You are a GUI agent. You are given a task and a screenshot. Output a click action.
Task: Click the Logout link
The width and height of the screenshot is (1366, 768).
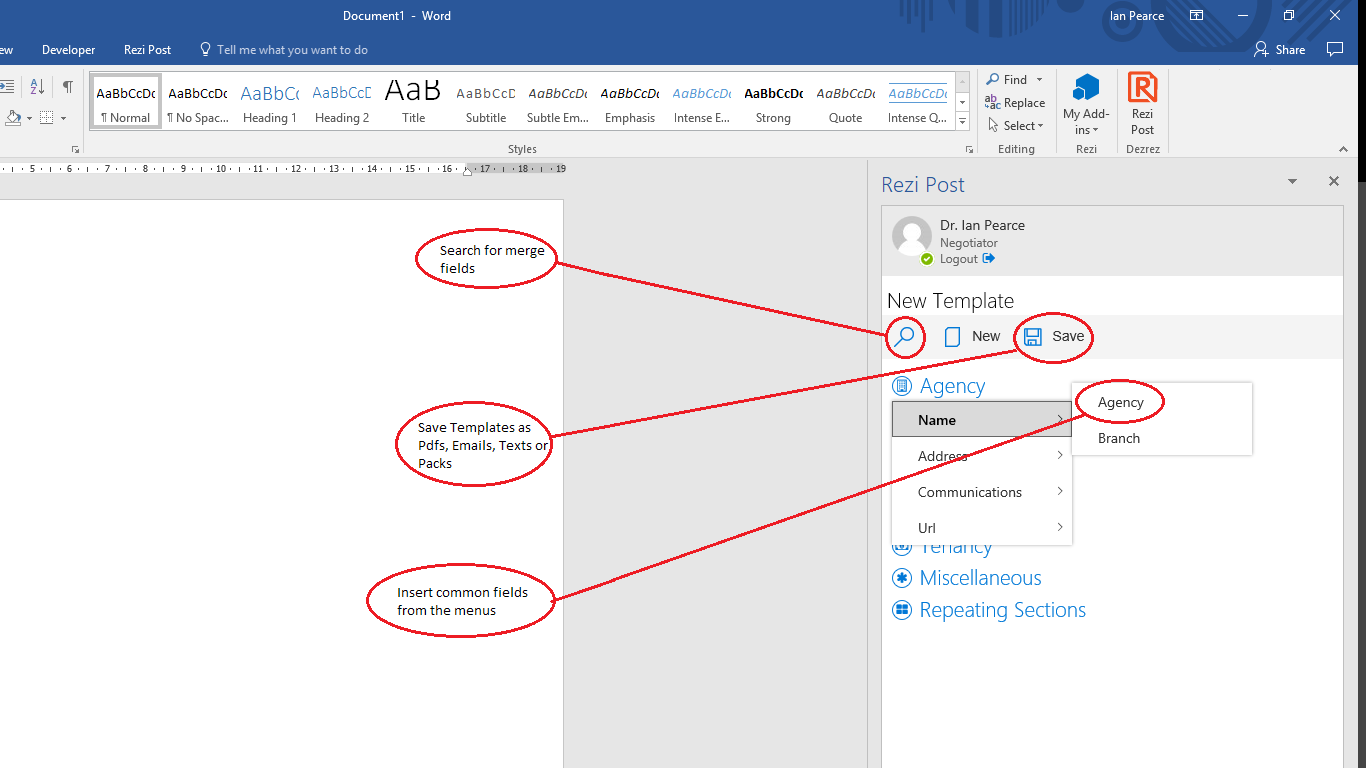pos(967,259)
